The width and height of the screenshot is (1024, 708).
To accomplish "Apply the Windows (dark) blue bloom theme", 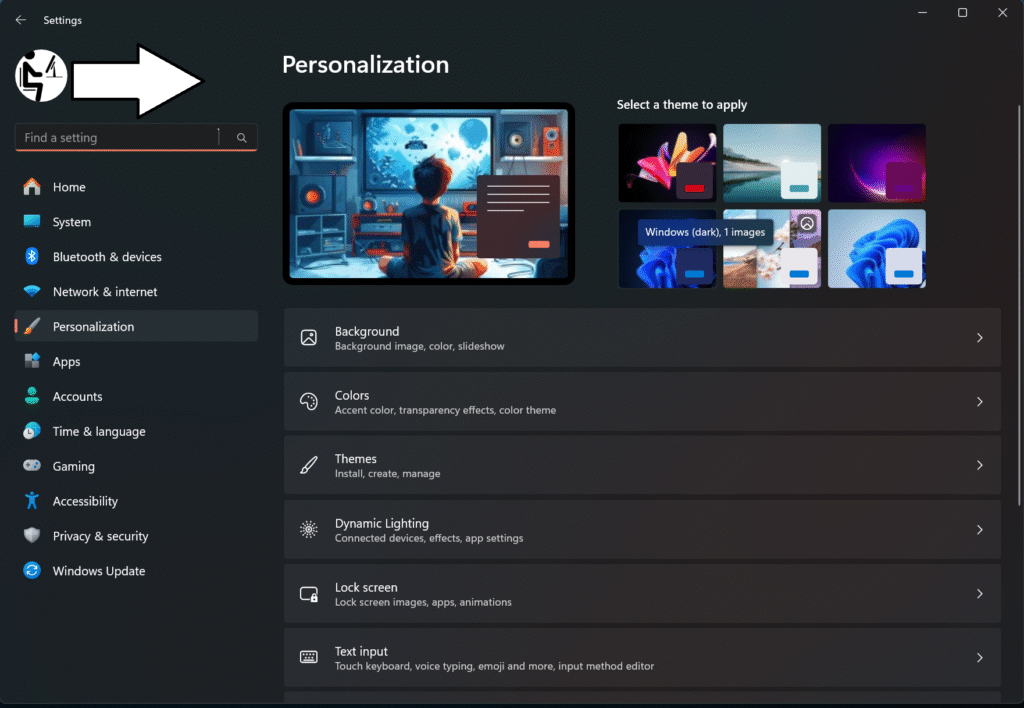I will click(667, 249).
